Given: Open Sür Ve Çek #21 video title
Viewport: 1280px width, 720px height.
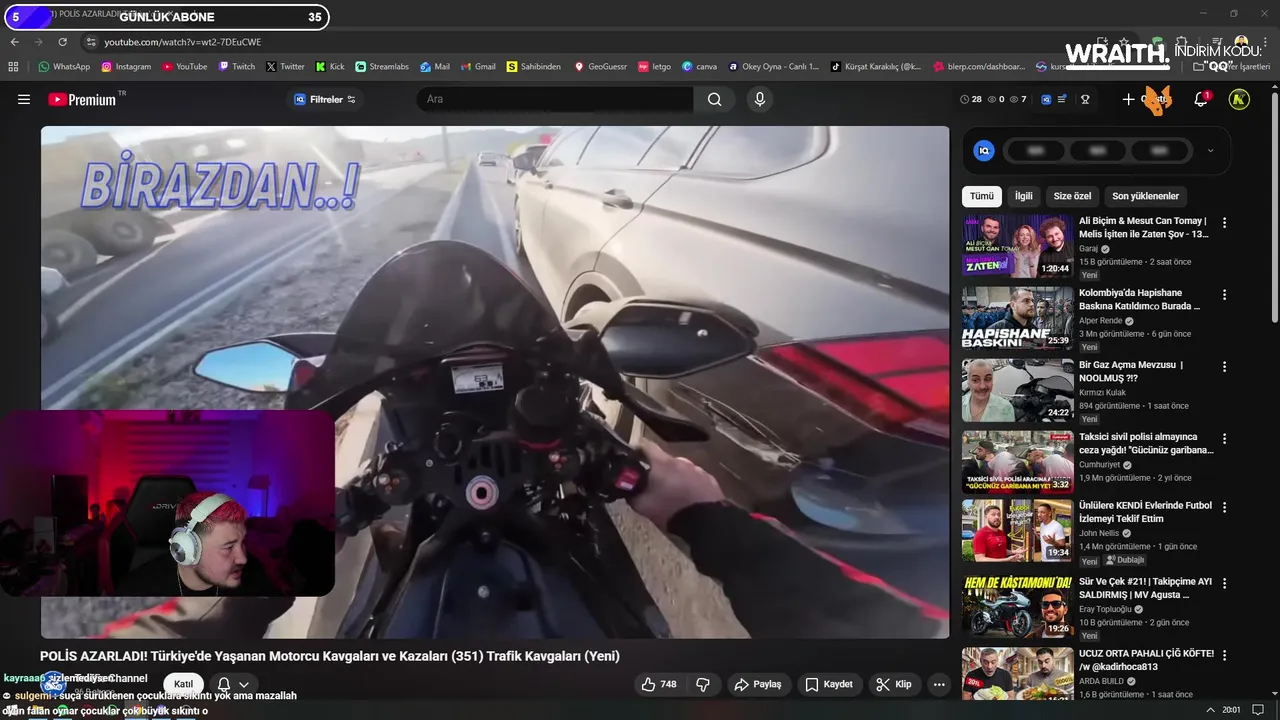Looking at the screenshot, I should tap(1145, 587).
